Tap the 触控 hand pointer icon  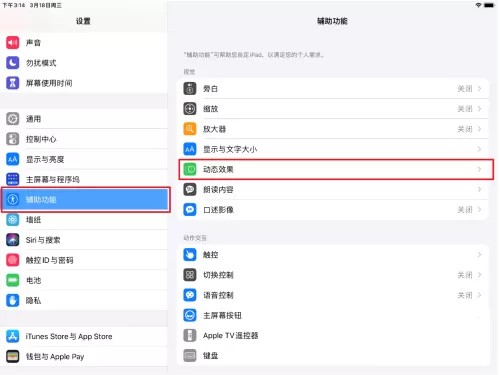pyautogui.click(x=190, y=255)
